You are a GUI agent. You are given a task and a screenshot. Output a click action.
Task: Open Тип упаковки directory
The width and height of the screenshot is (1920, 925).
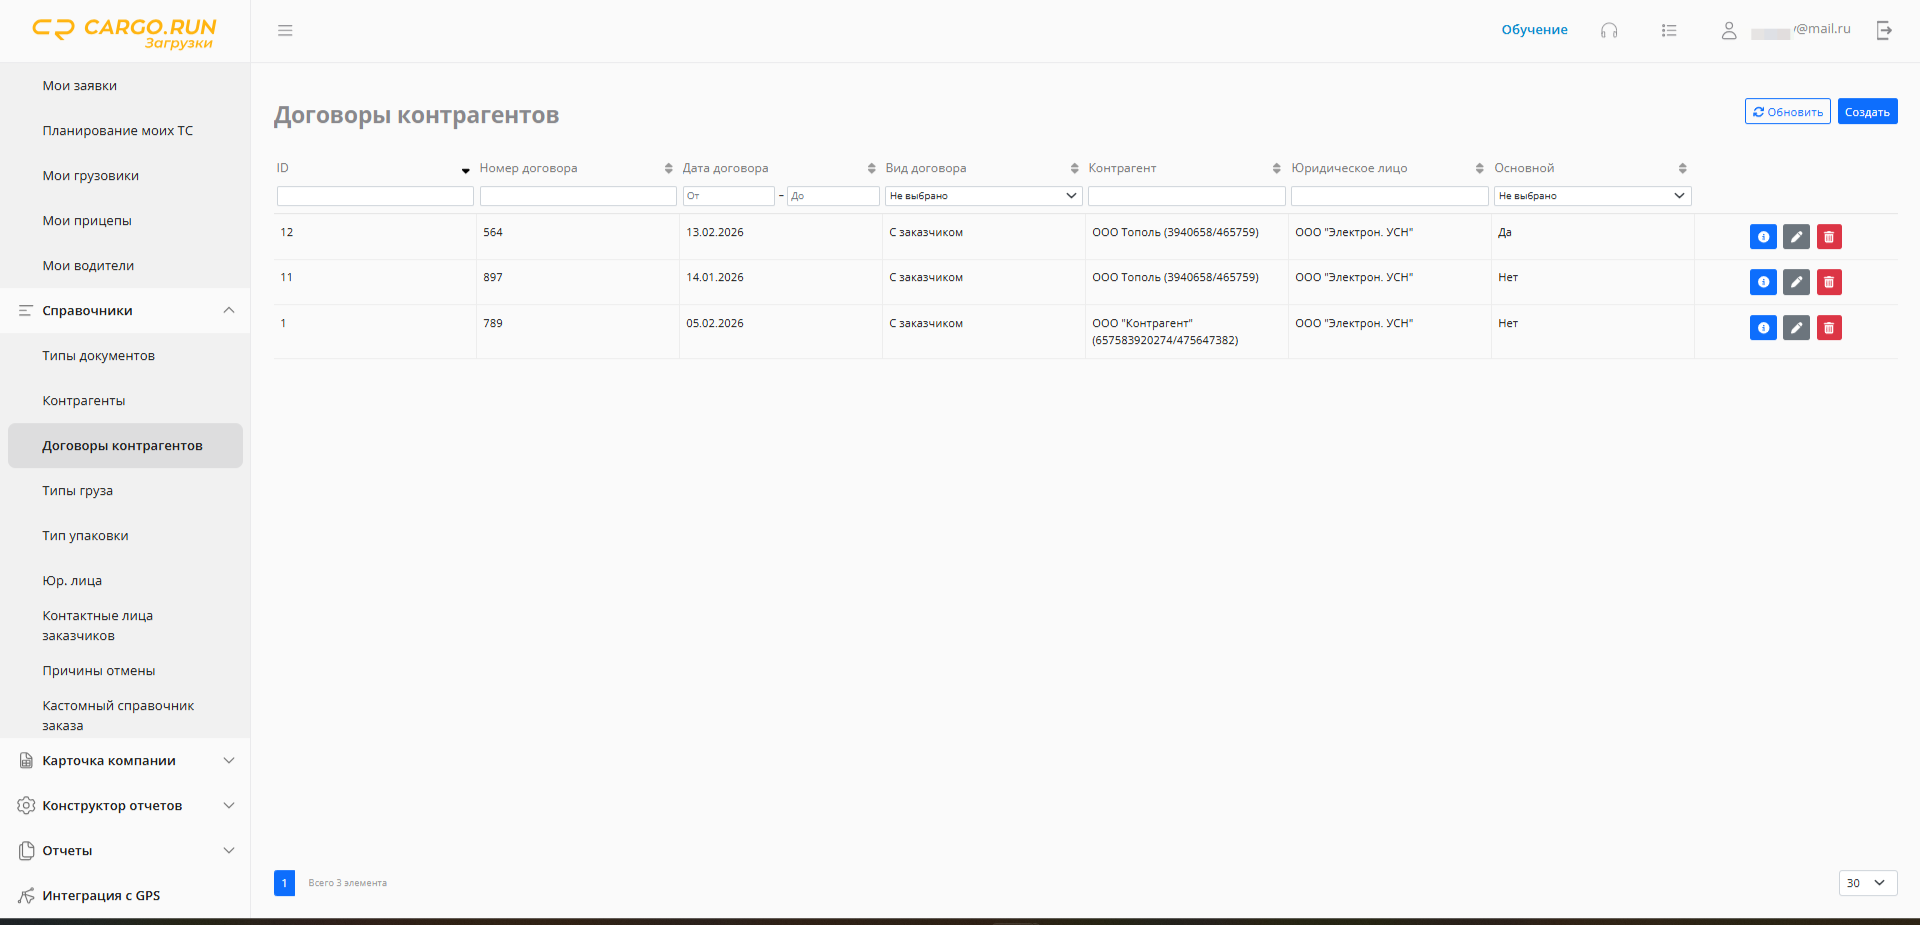point(85,536)
